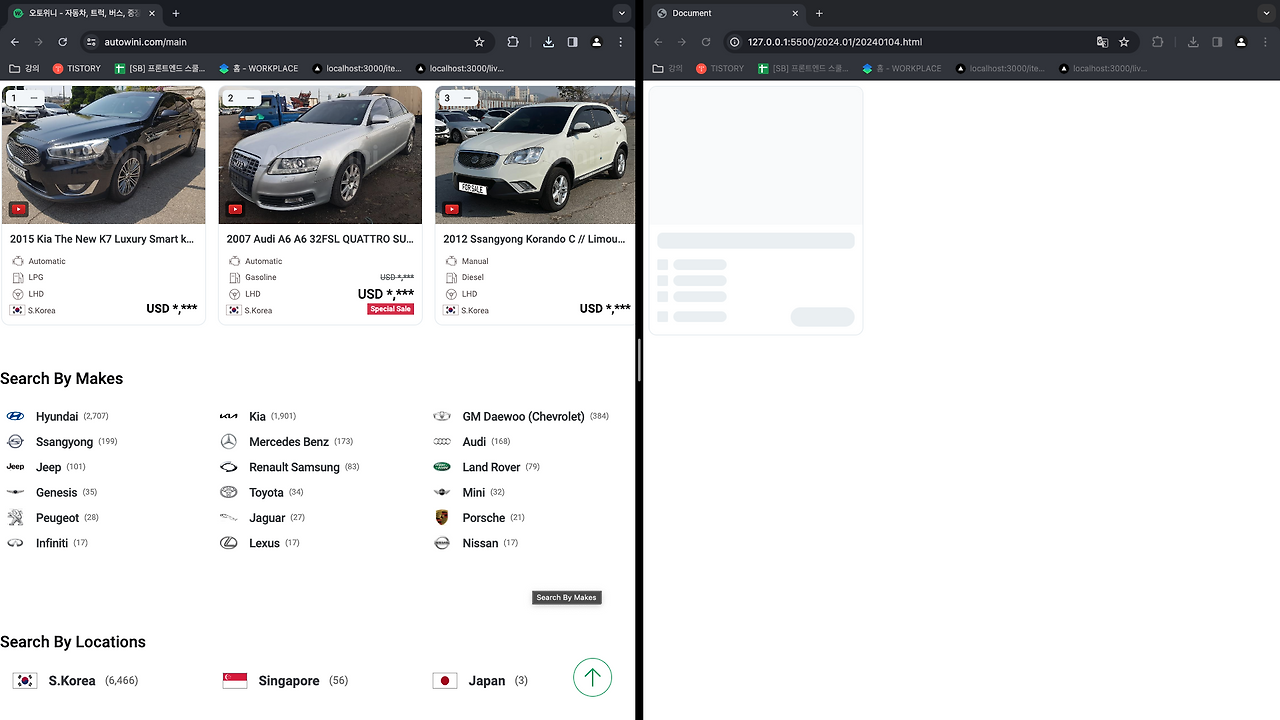Image resolution: width=1280 pixels, height=720 pixels.
Task: Click the translate icon in the right address bar
Action: coord(1102,42)
